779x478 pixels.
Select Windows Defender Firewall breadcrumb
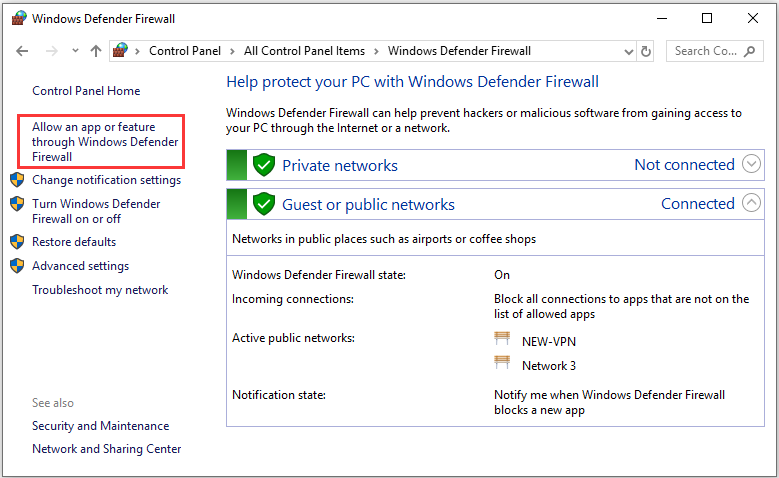click(459, 51)
